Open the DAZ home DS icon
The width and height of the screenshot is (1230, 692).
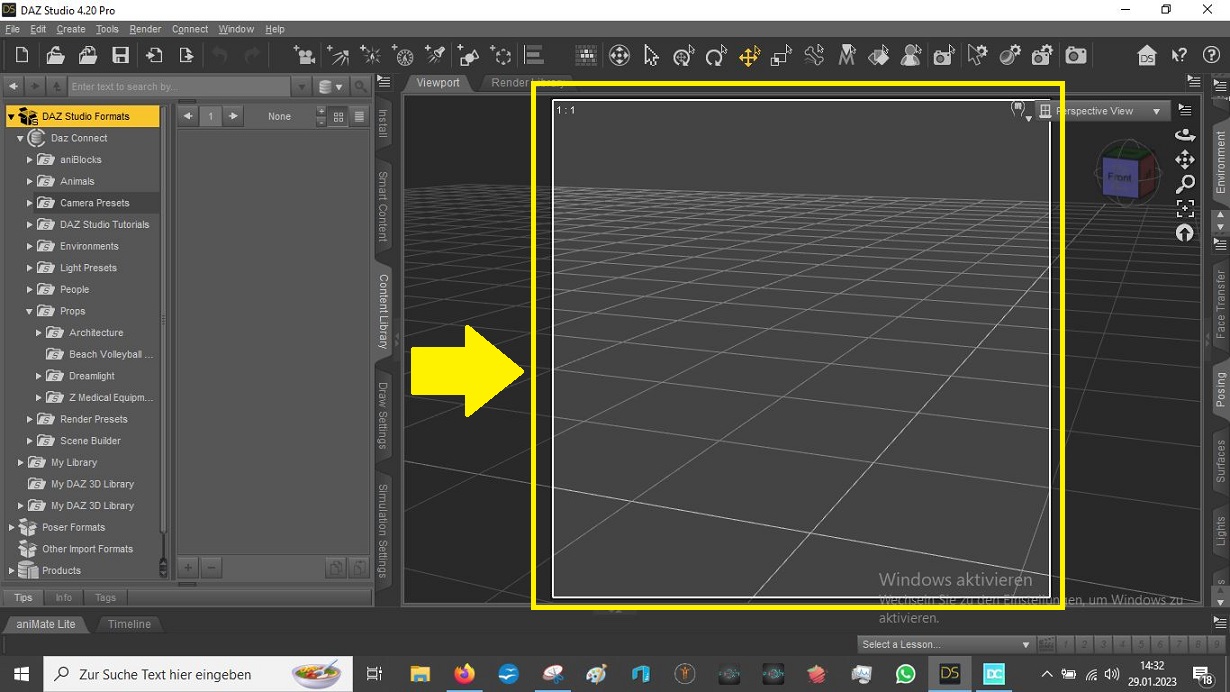tap(1147, 56)
